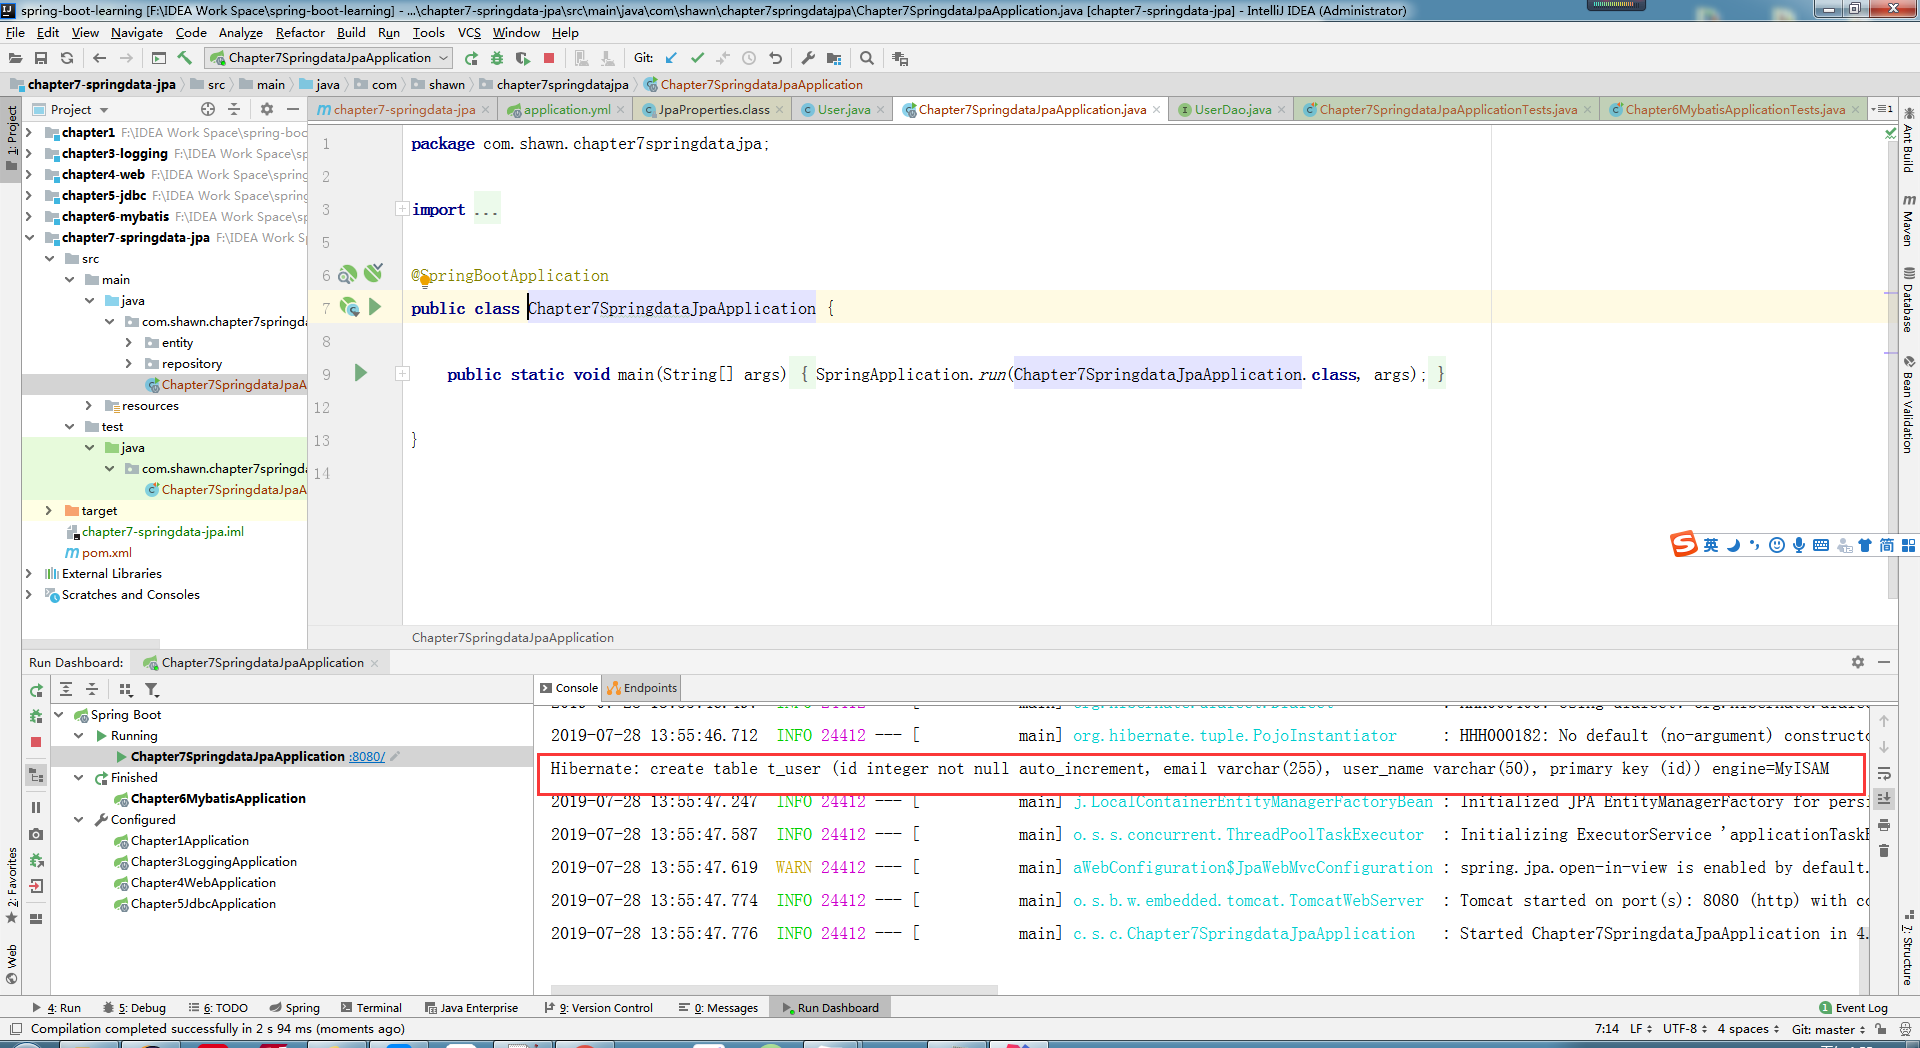Toggle Show Configurations tree view in dashboard
The height and width of the screenshot is (1048, 1920).
[x=36, y=775]
